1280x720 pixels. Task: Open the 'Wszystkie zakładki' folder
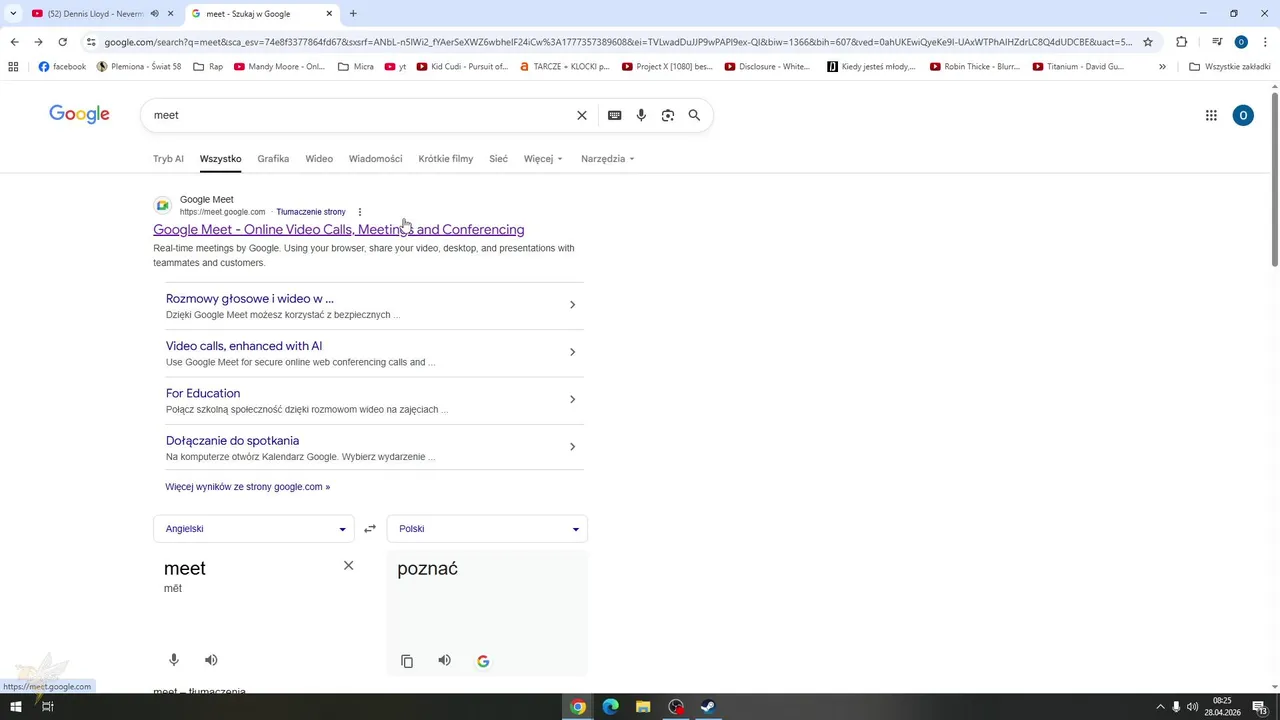(x=1230, y=67)
